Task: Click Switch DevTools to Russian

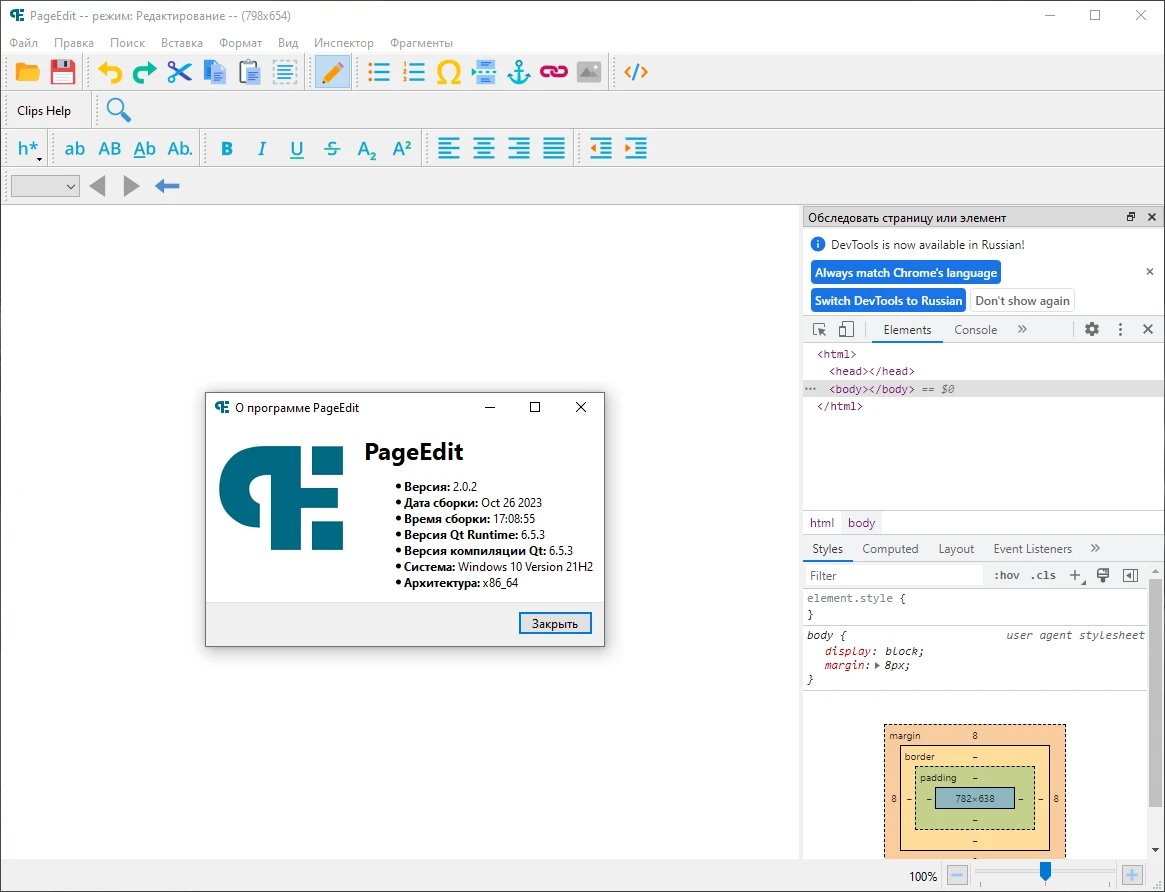Action: [x=888, y=301]
